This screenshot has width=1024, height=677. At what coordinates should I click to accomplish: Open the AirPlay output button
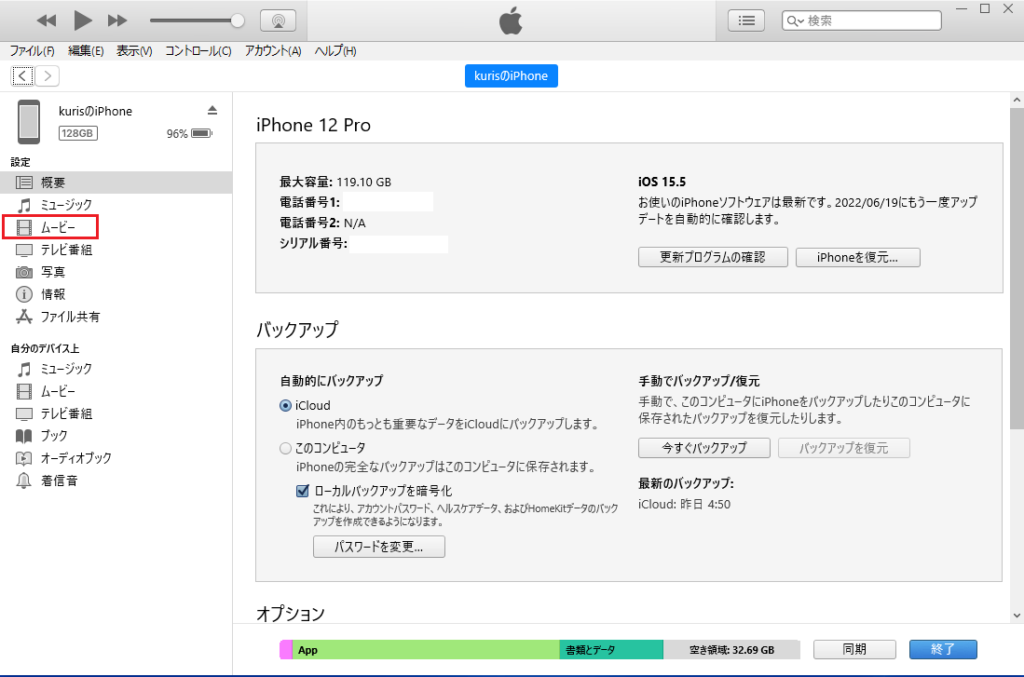click(278, 20)
